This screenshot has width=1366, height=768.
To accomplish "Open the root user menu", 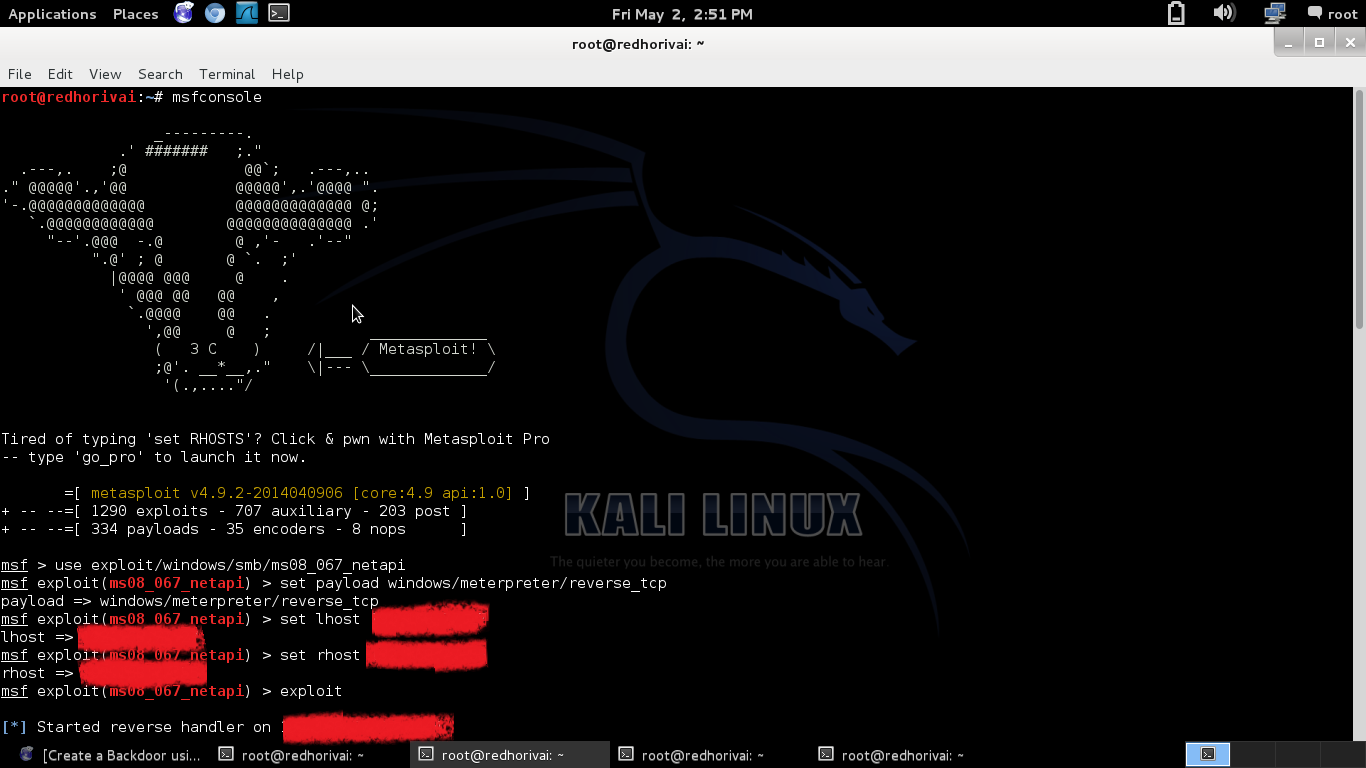I will 1333,14.
